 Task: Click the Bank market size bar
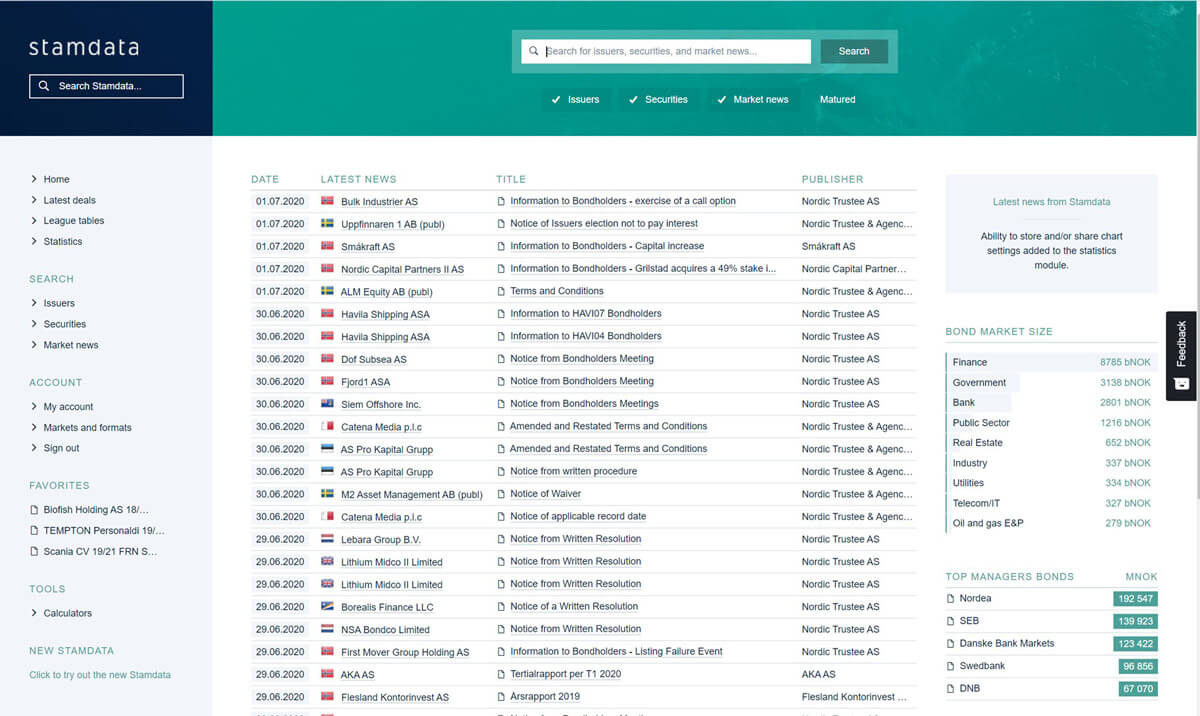click(x=979, y=402)
